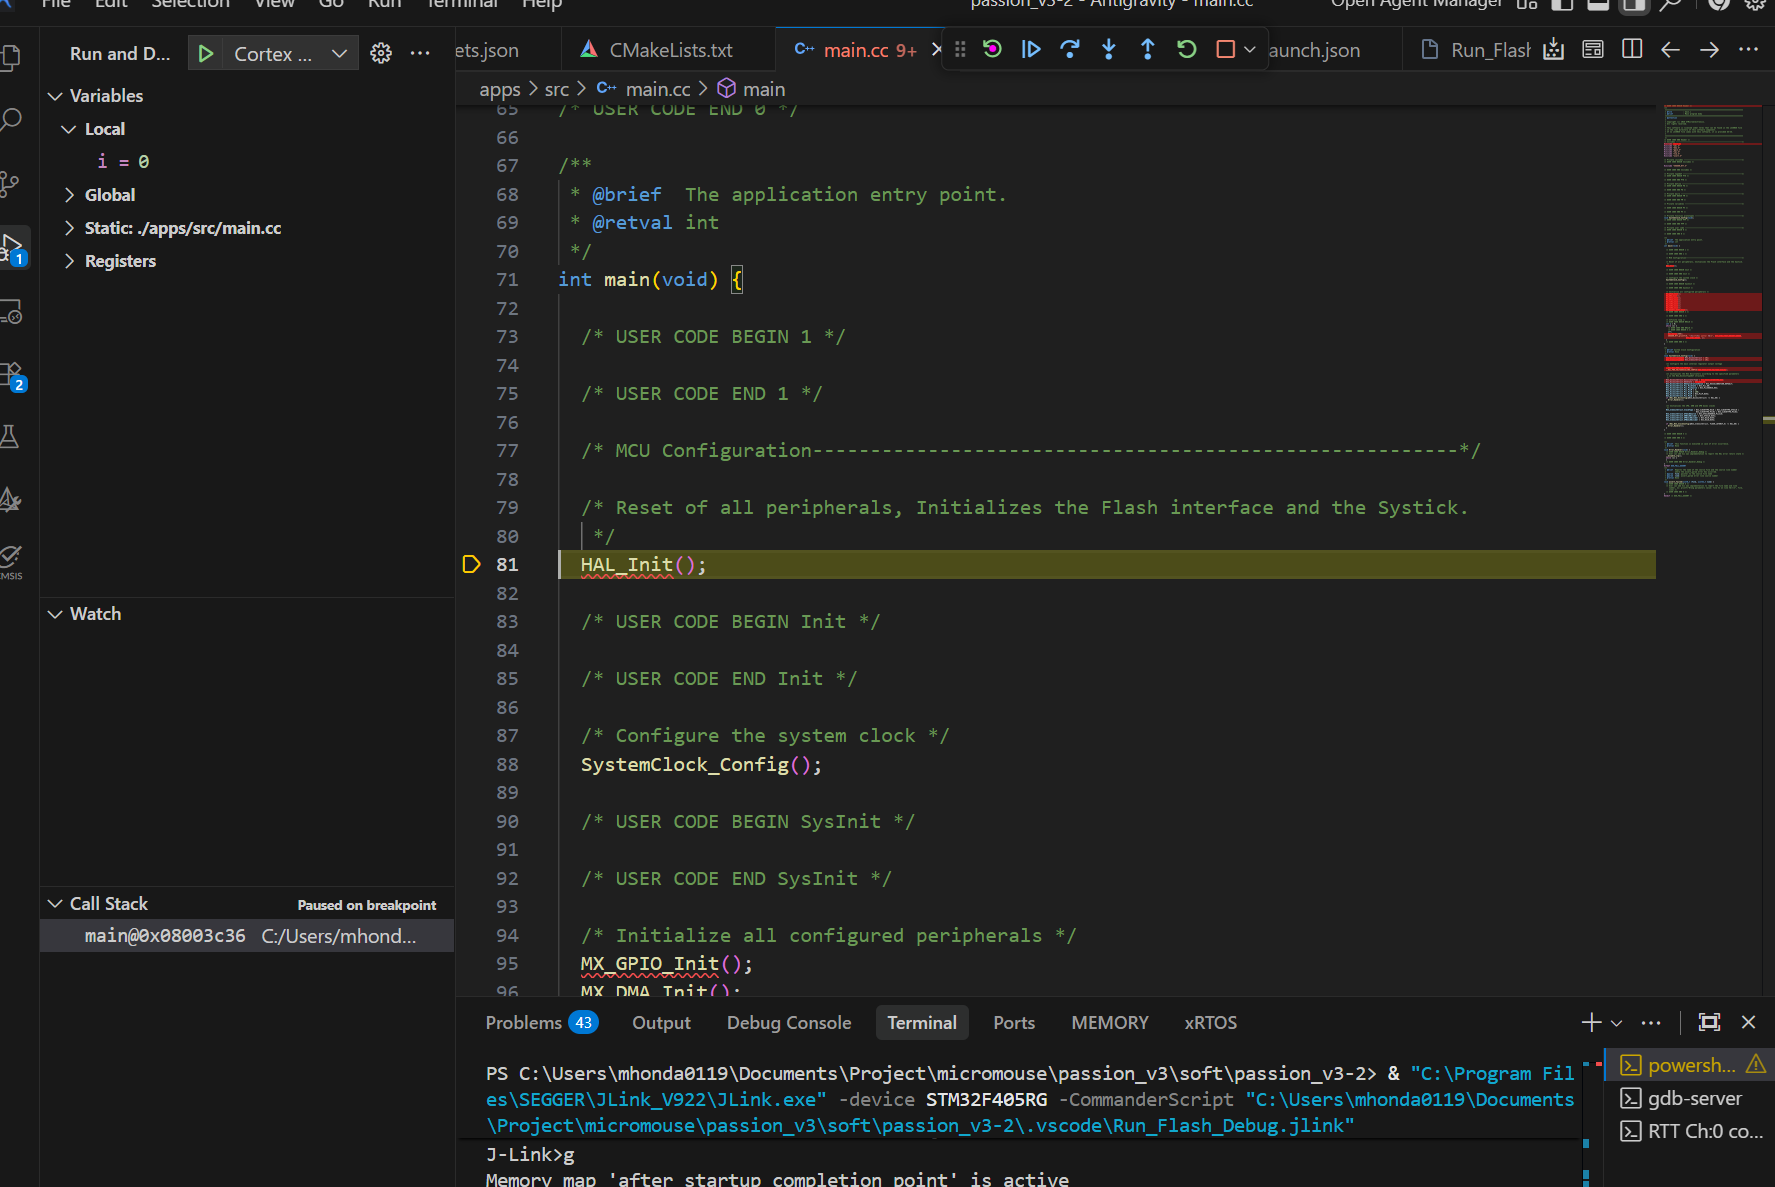
Task: Open the Remote Explorer view
Action: tap(11, 312)
